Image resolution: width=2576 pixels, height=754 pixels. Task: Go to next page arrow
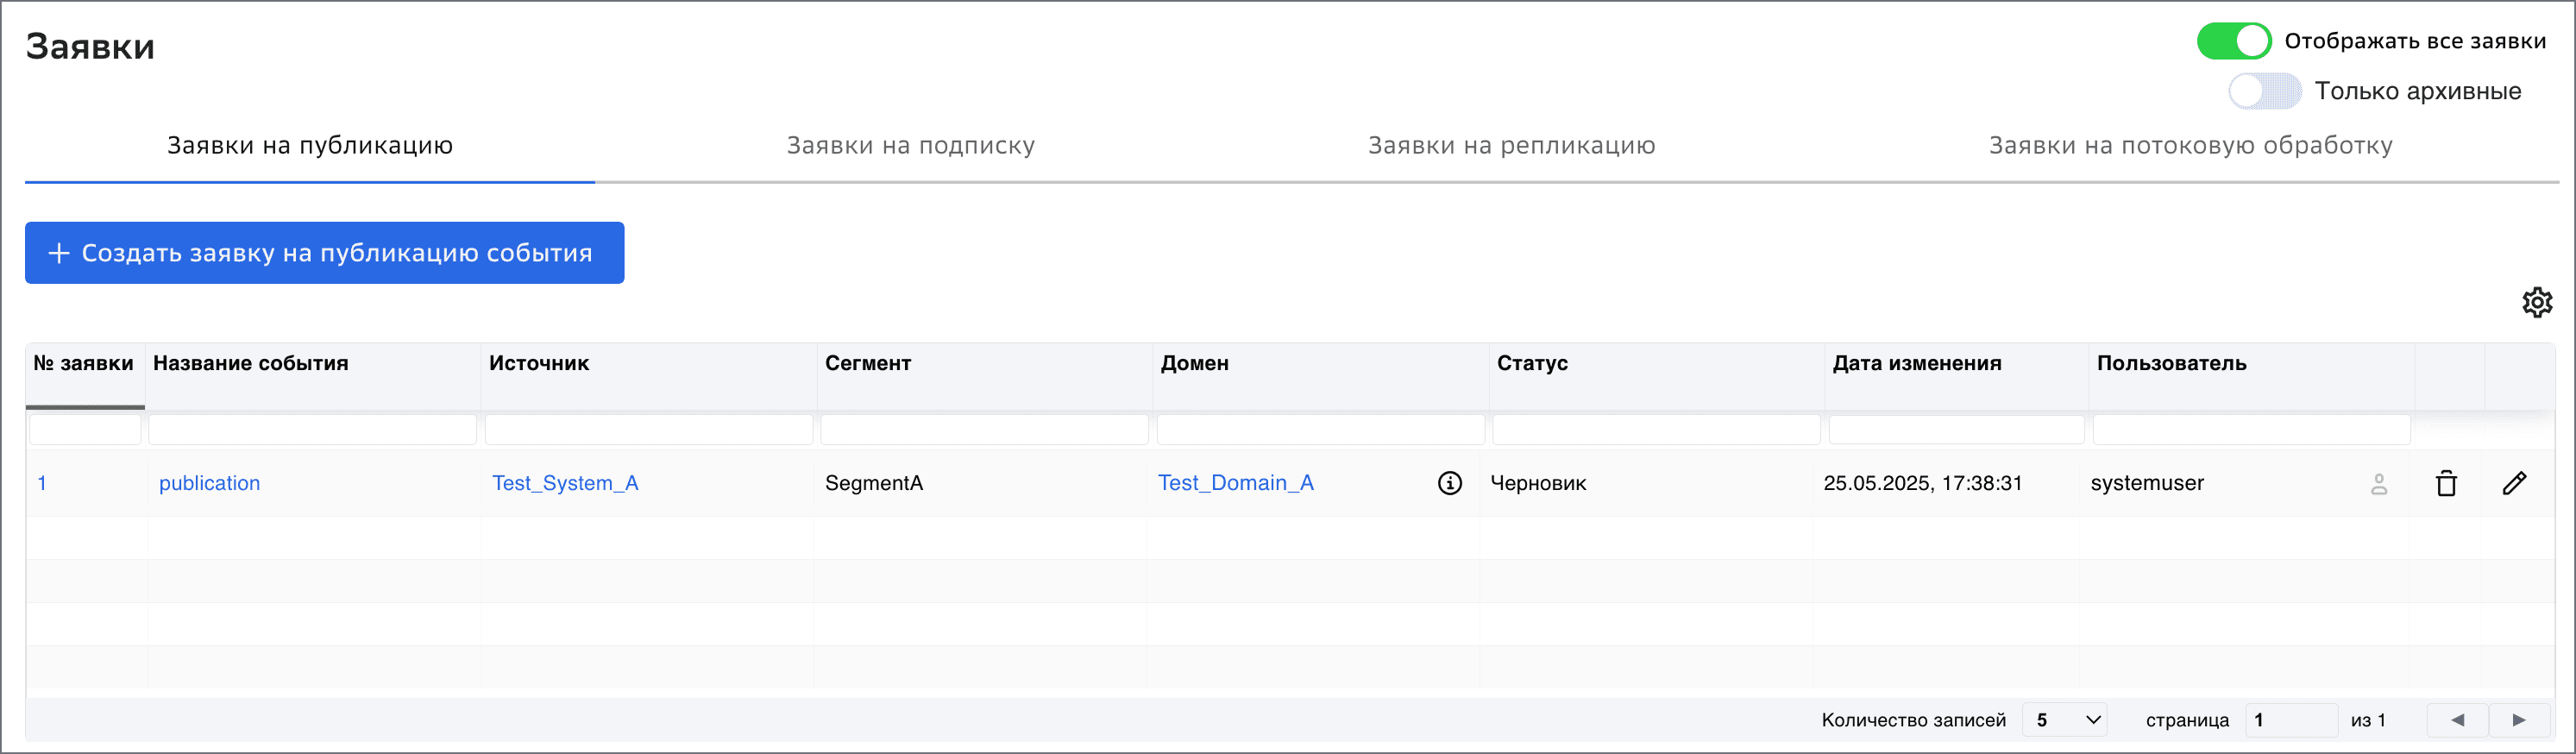coord(2518,719)
